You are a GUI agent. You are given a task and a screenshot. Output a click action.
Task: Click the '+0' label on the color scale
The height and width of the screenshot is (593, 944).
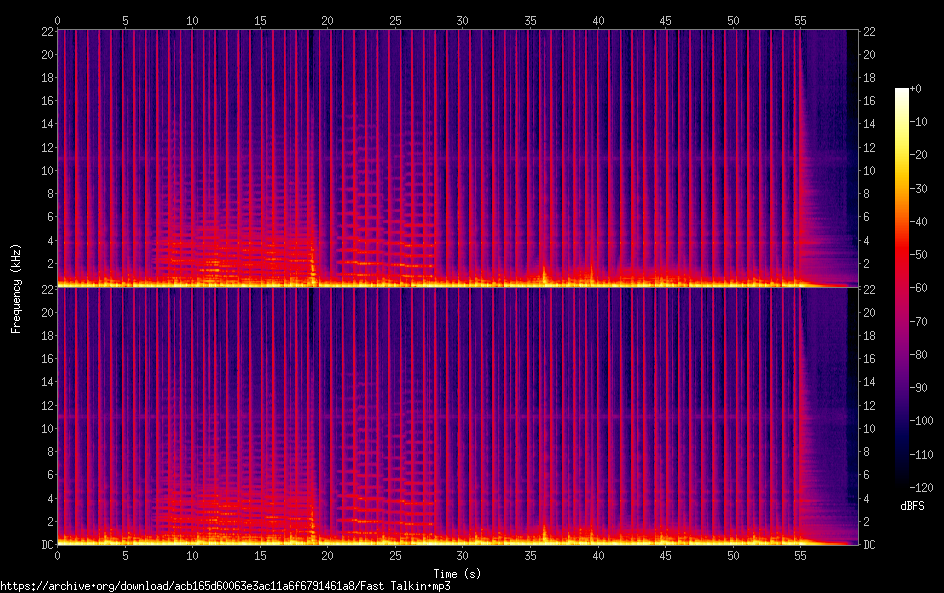(x=917, y=89)
